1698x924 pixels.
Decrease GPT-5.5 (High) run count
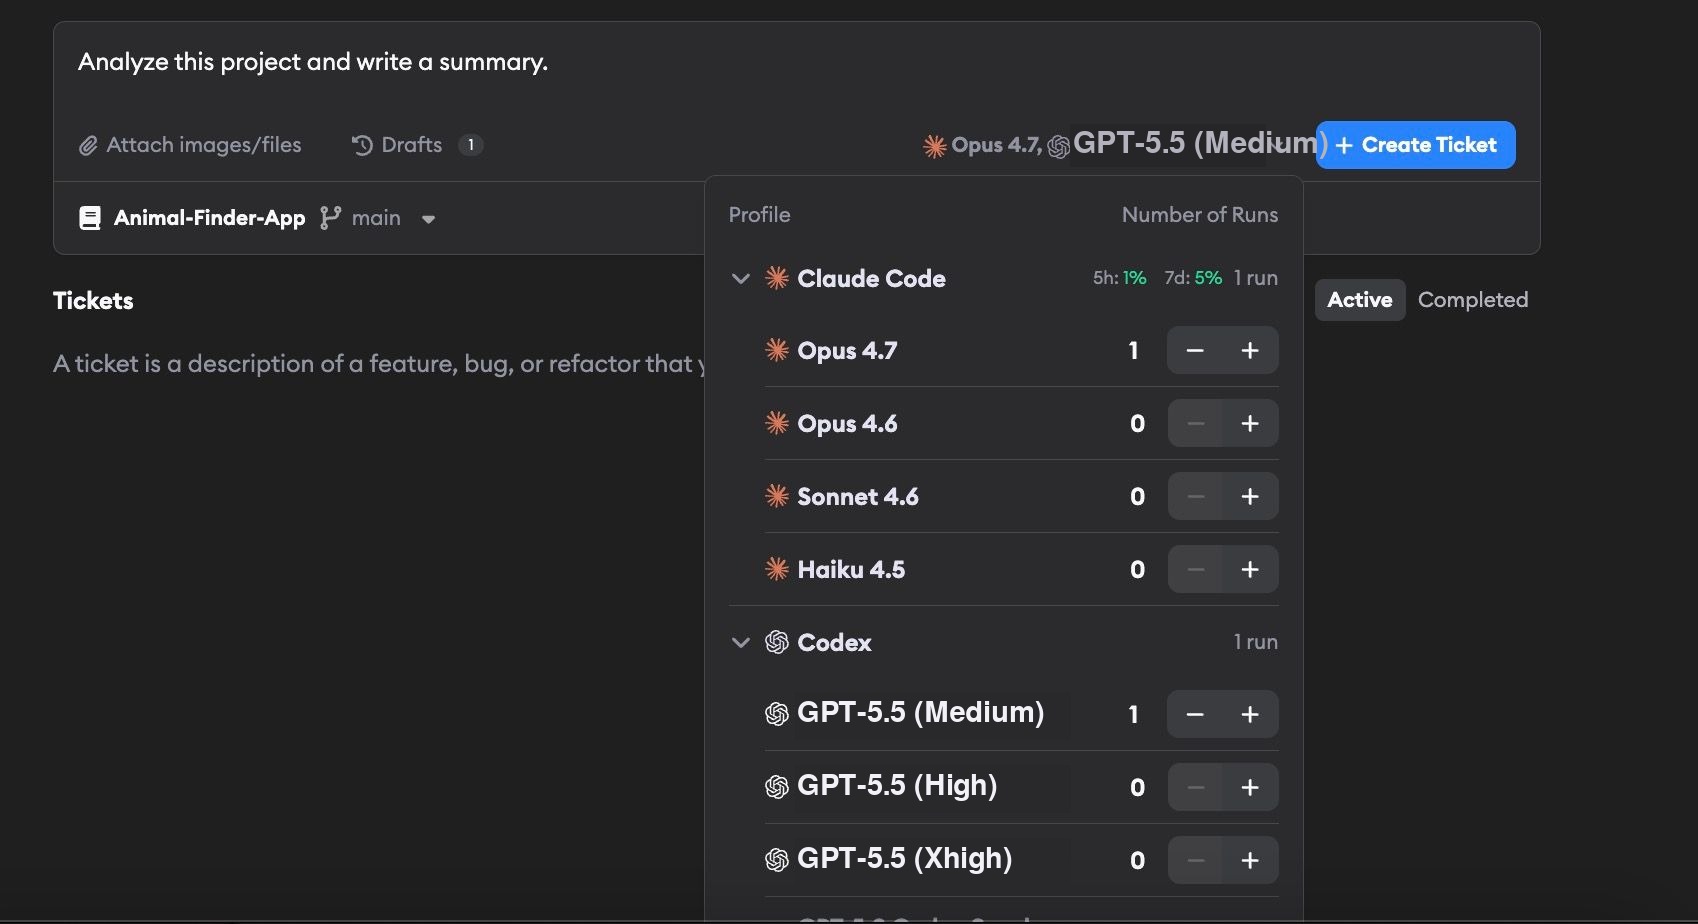(x=1195, y=787)
